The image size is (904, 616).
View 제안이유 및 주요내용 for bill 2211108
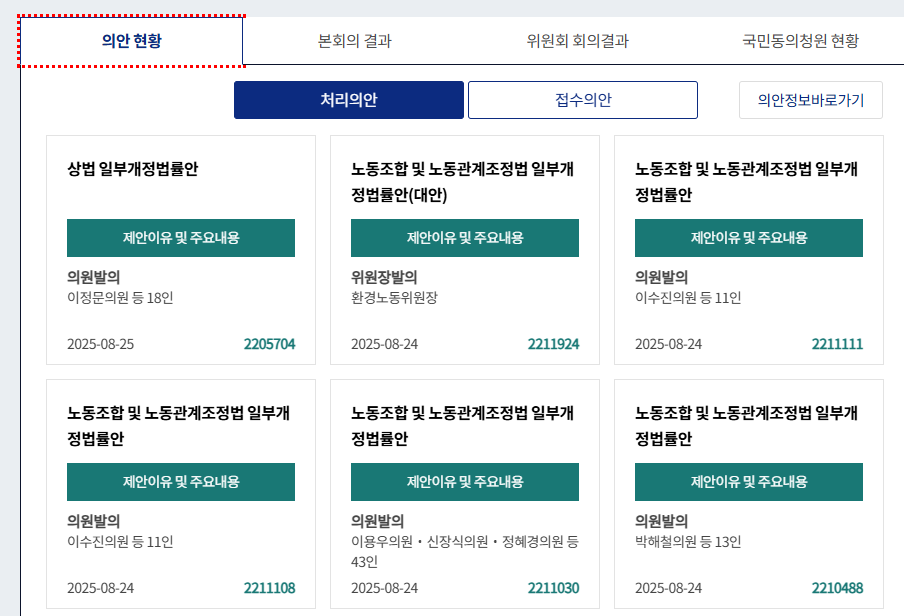(x=181, y=482)
